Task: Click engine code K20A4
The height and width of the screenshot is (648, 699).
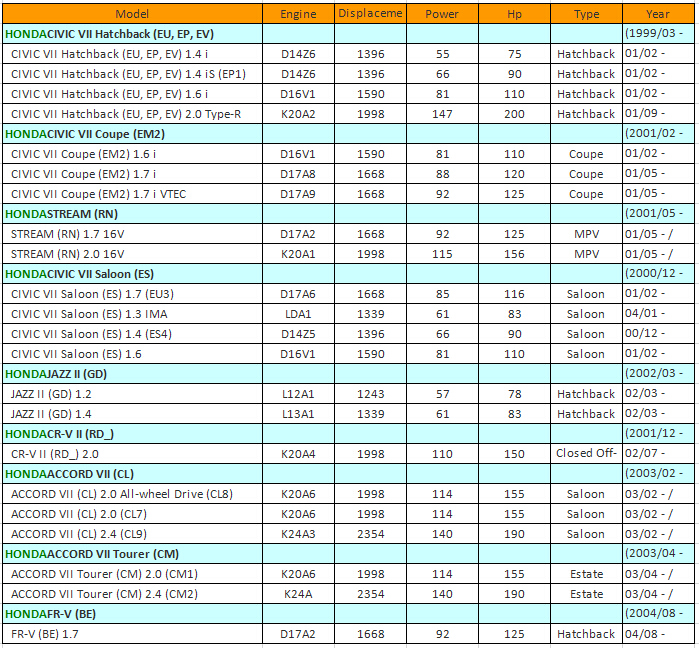Action: point(298,454)
